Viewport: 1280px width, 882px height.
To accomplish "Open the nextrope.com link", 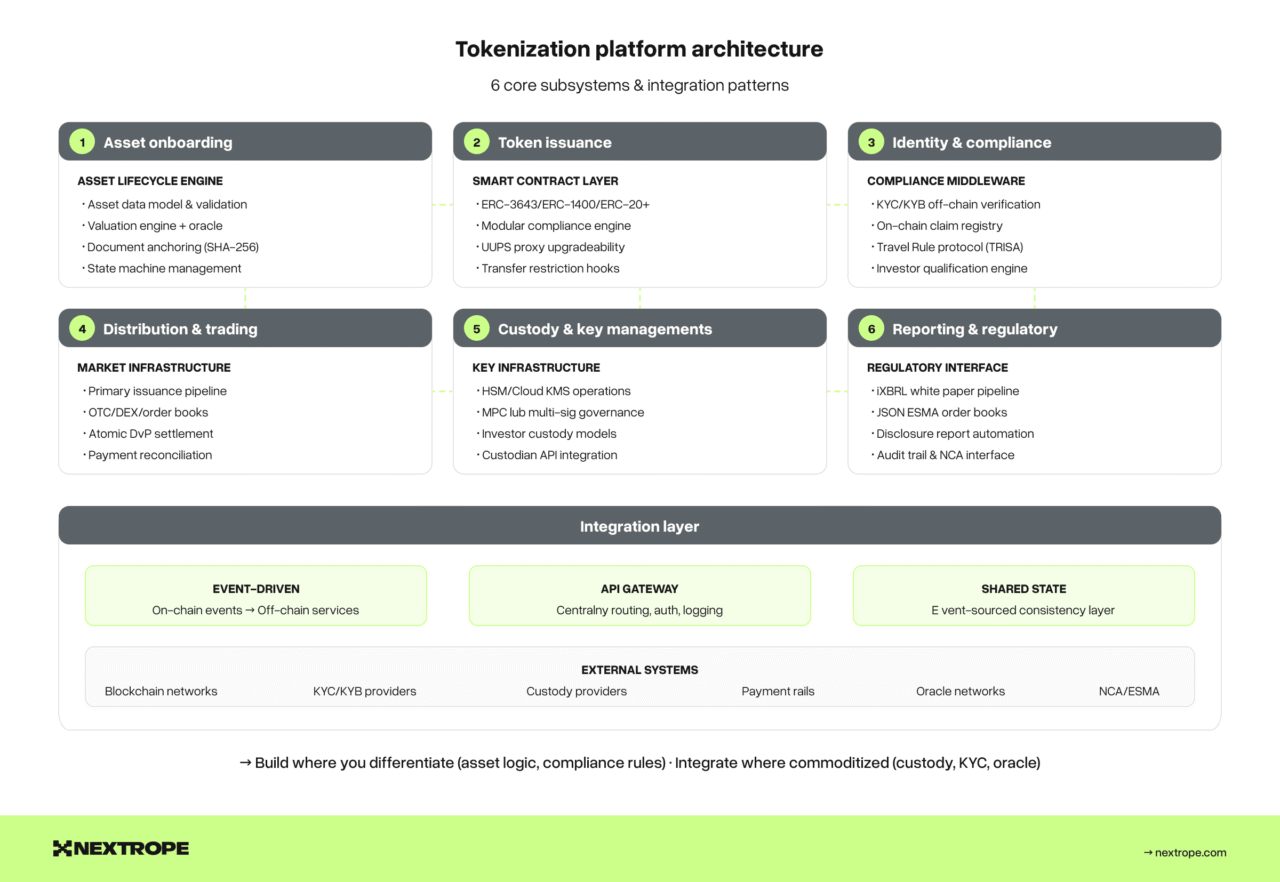I will 1184,852.
